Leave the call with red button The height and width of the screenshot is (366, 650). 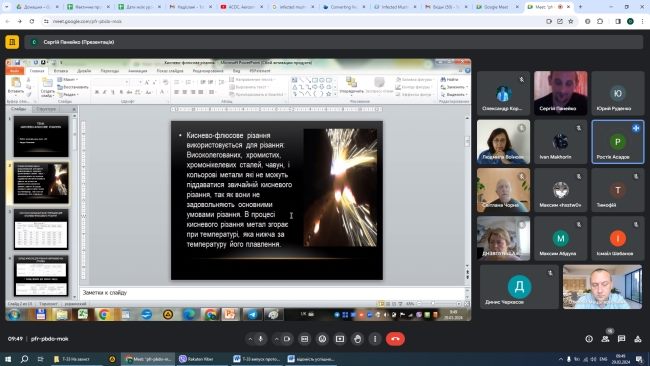pyautogui.click(x=395, y=339)
